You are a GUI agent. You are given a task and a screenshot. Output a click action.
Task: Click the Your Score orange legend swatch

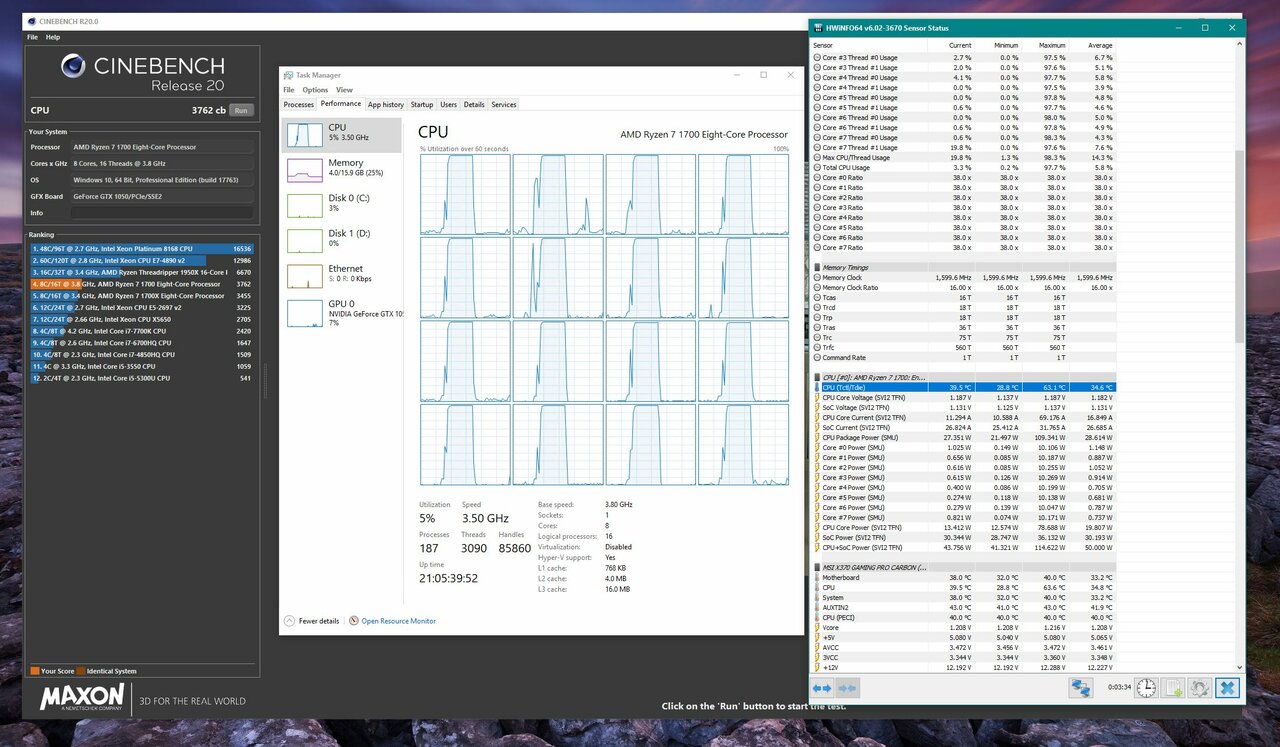35,671
